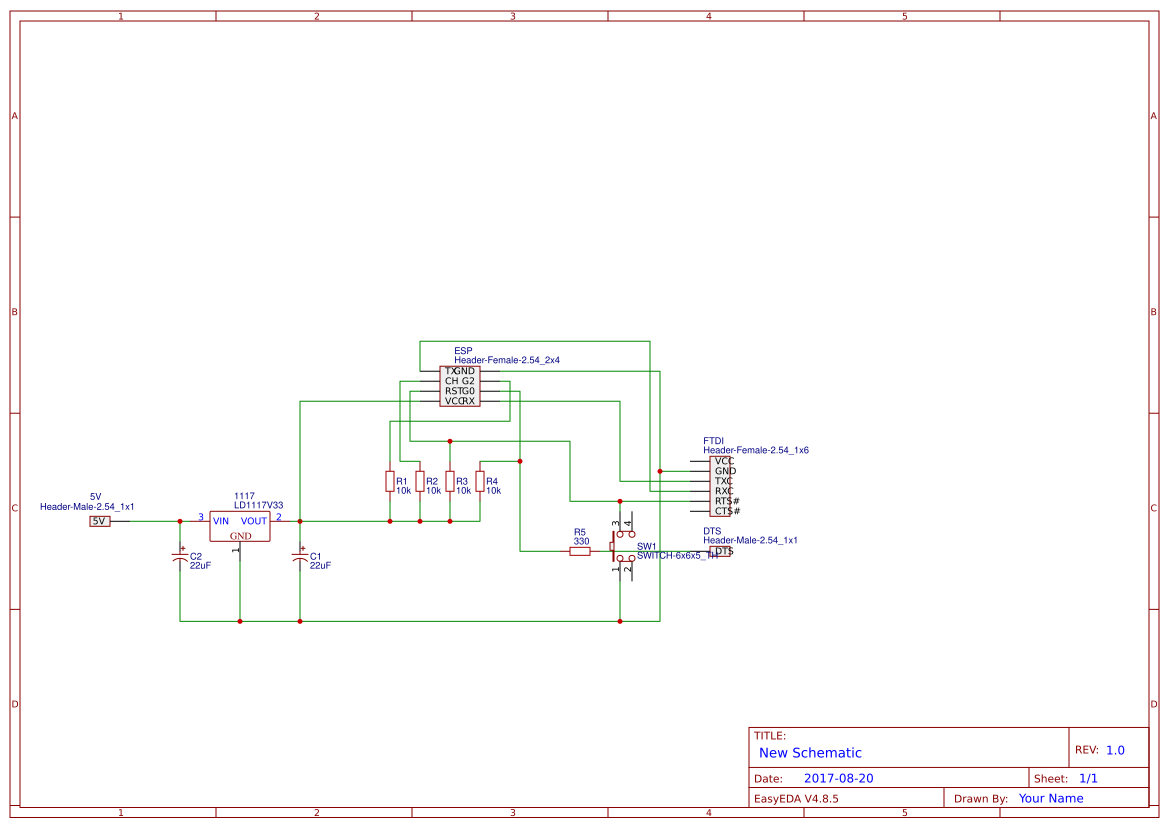
Task: Select resistor R1 in the pull-up bank
Action: [x=390, y=483]
